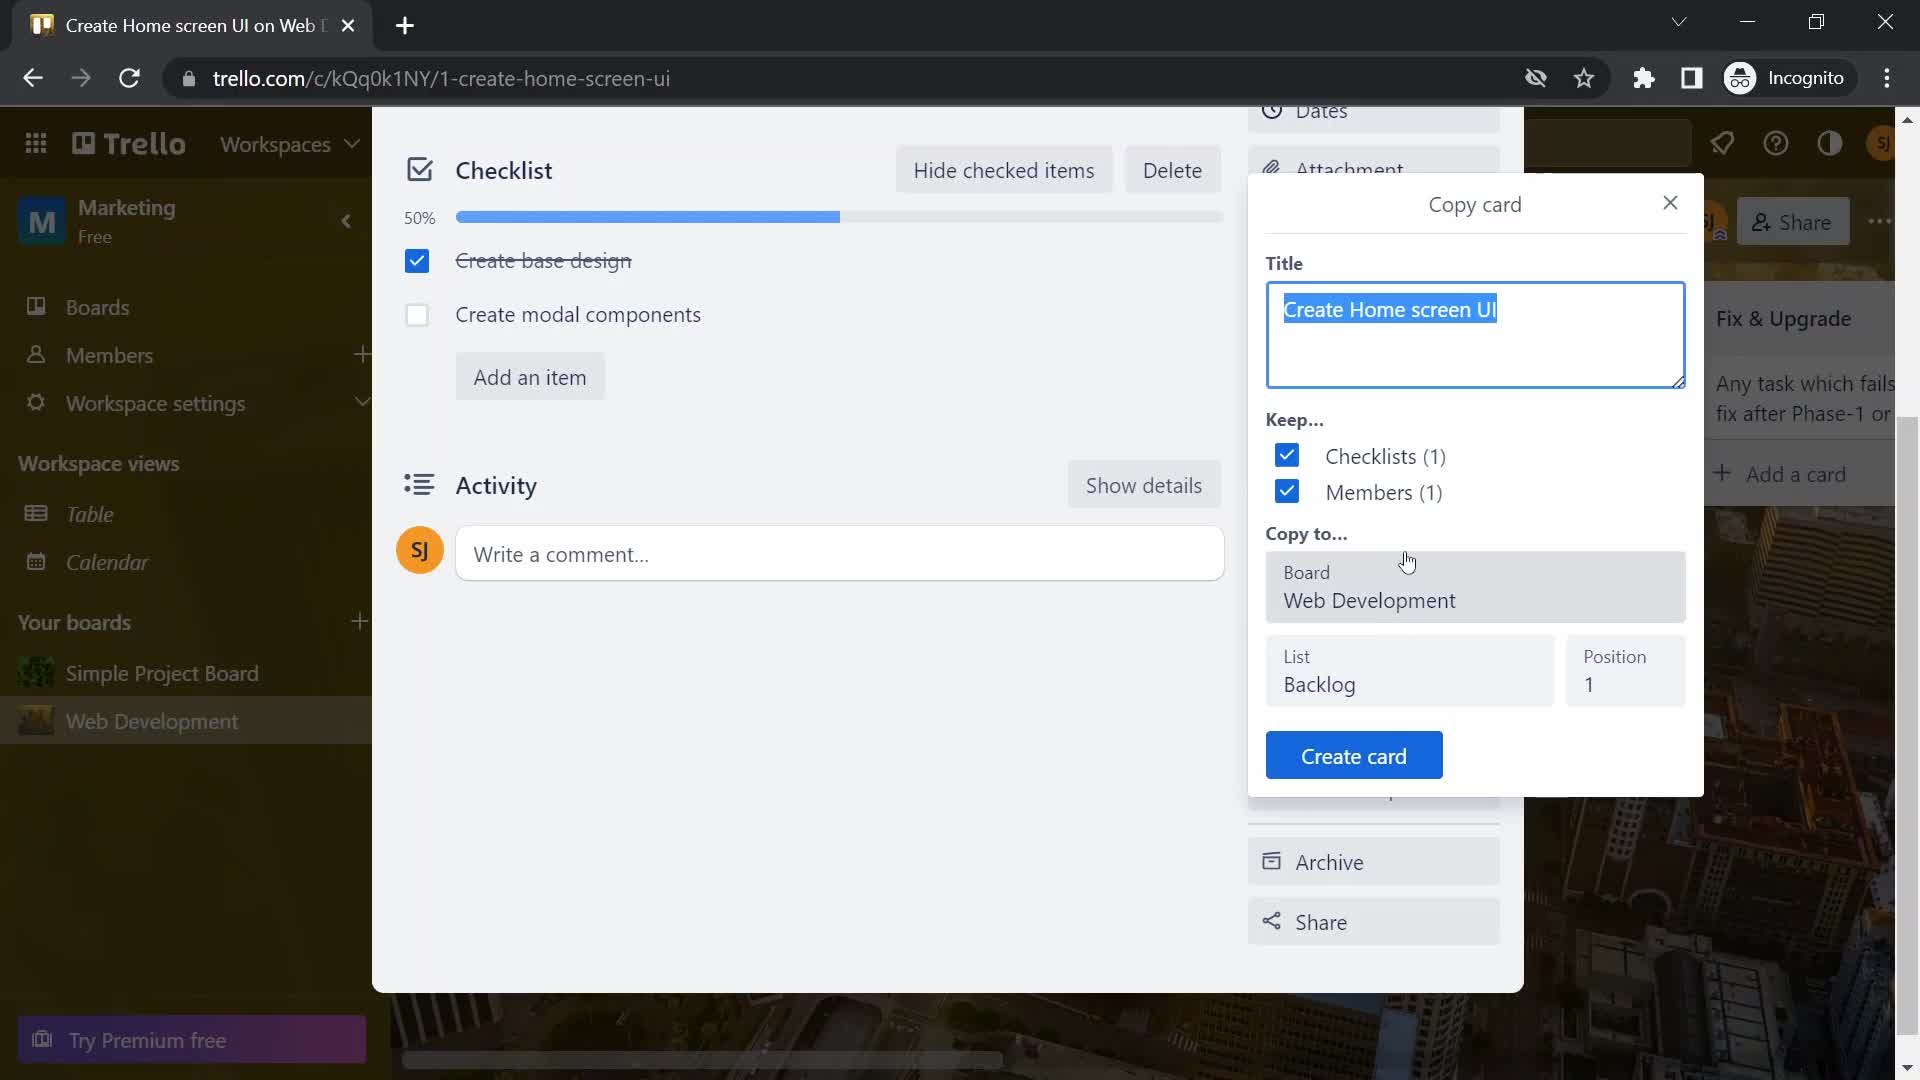Image resolution: width=1920 pixels, height=1080 pixels.
Task: Open the notifications icon in header
Action: (1722, 143)
